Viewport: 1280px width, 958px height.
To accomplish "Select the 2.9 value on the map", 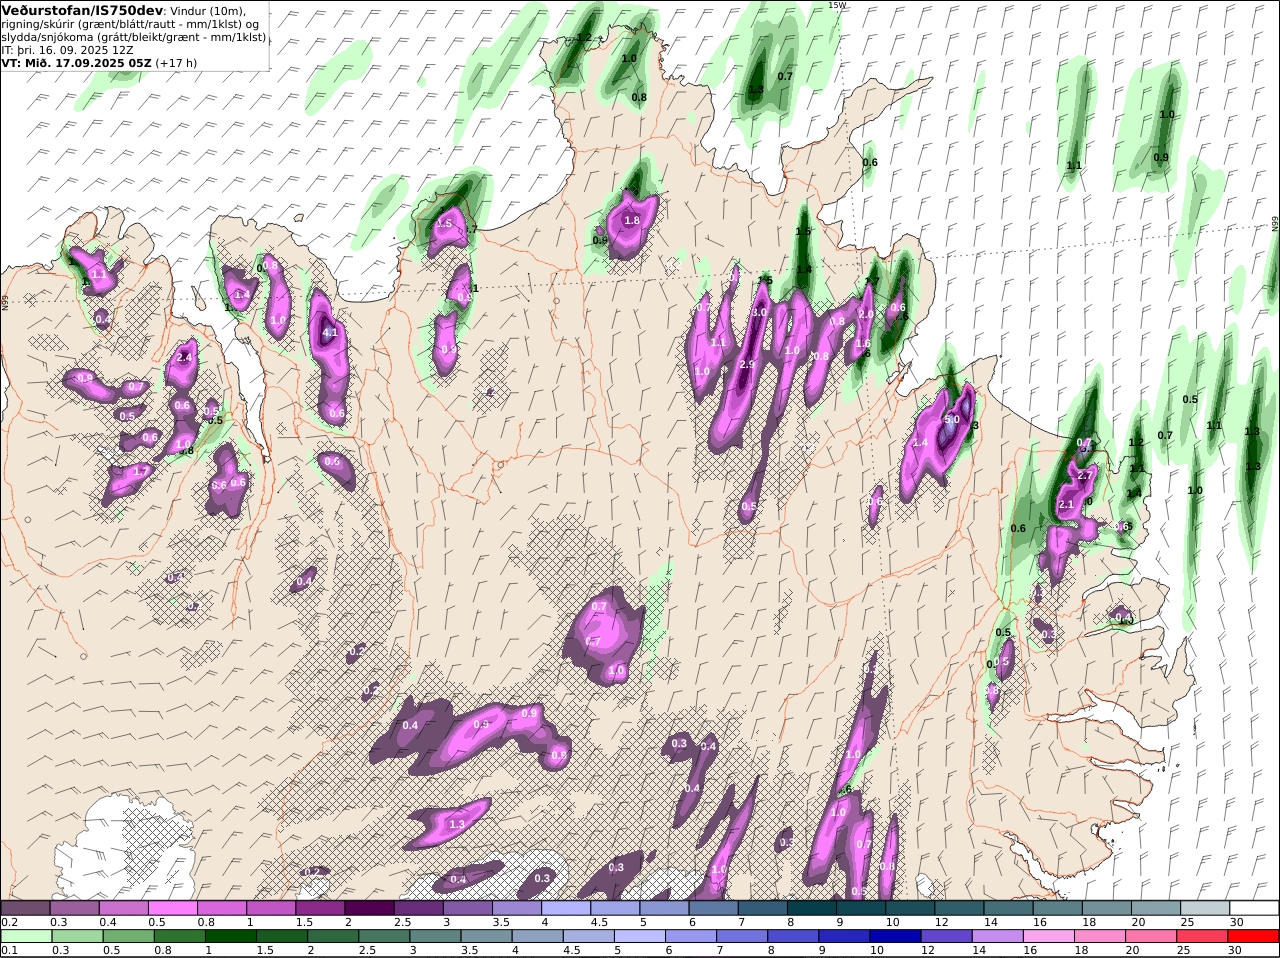I will tap(747, 365).
